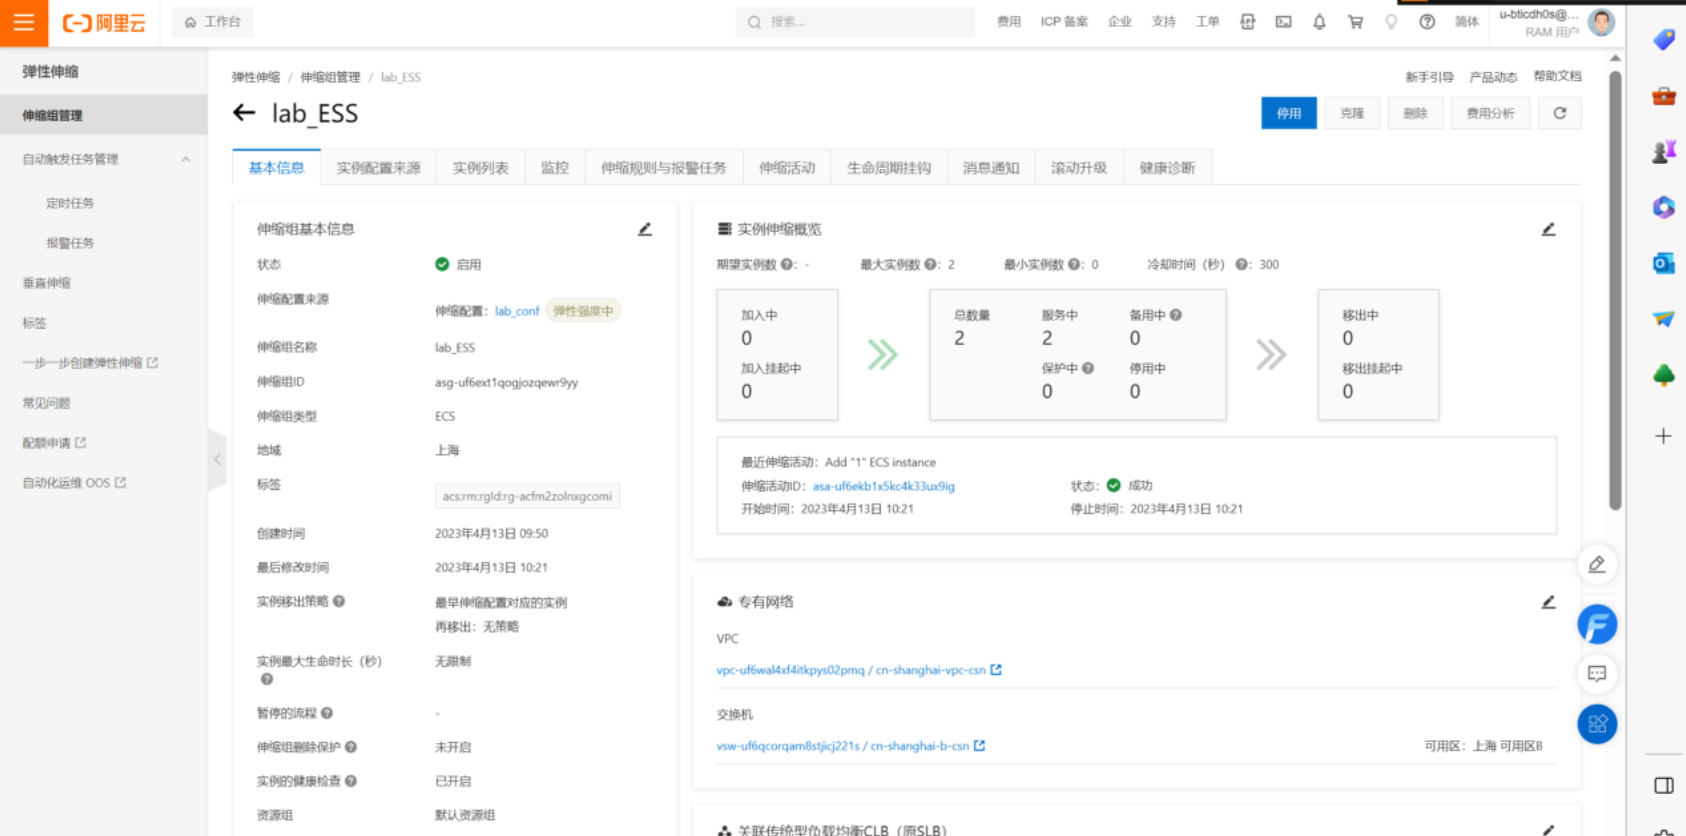The width and height of the screenshot is (1686, 836).
Task: Open the 健康诊断 tab
Action: tap(1167, 168)
